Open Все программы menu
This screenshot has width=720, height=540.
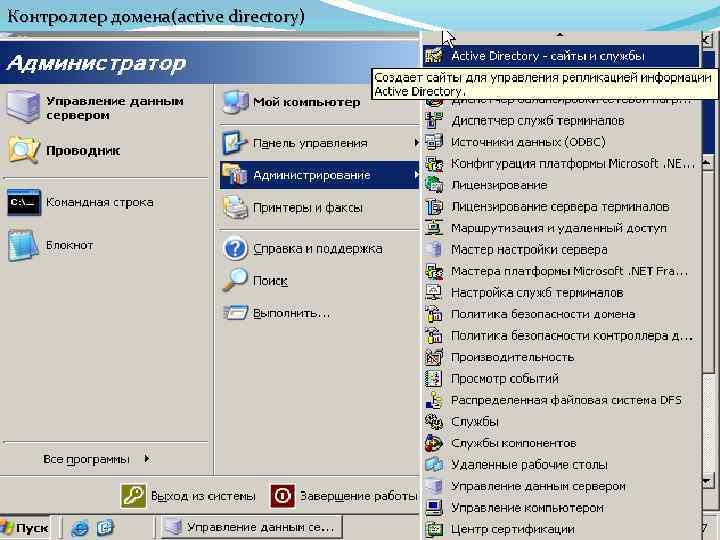pos(96,459)
